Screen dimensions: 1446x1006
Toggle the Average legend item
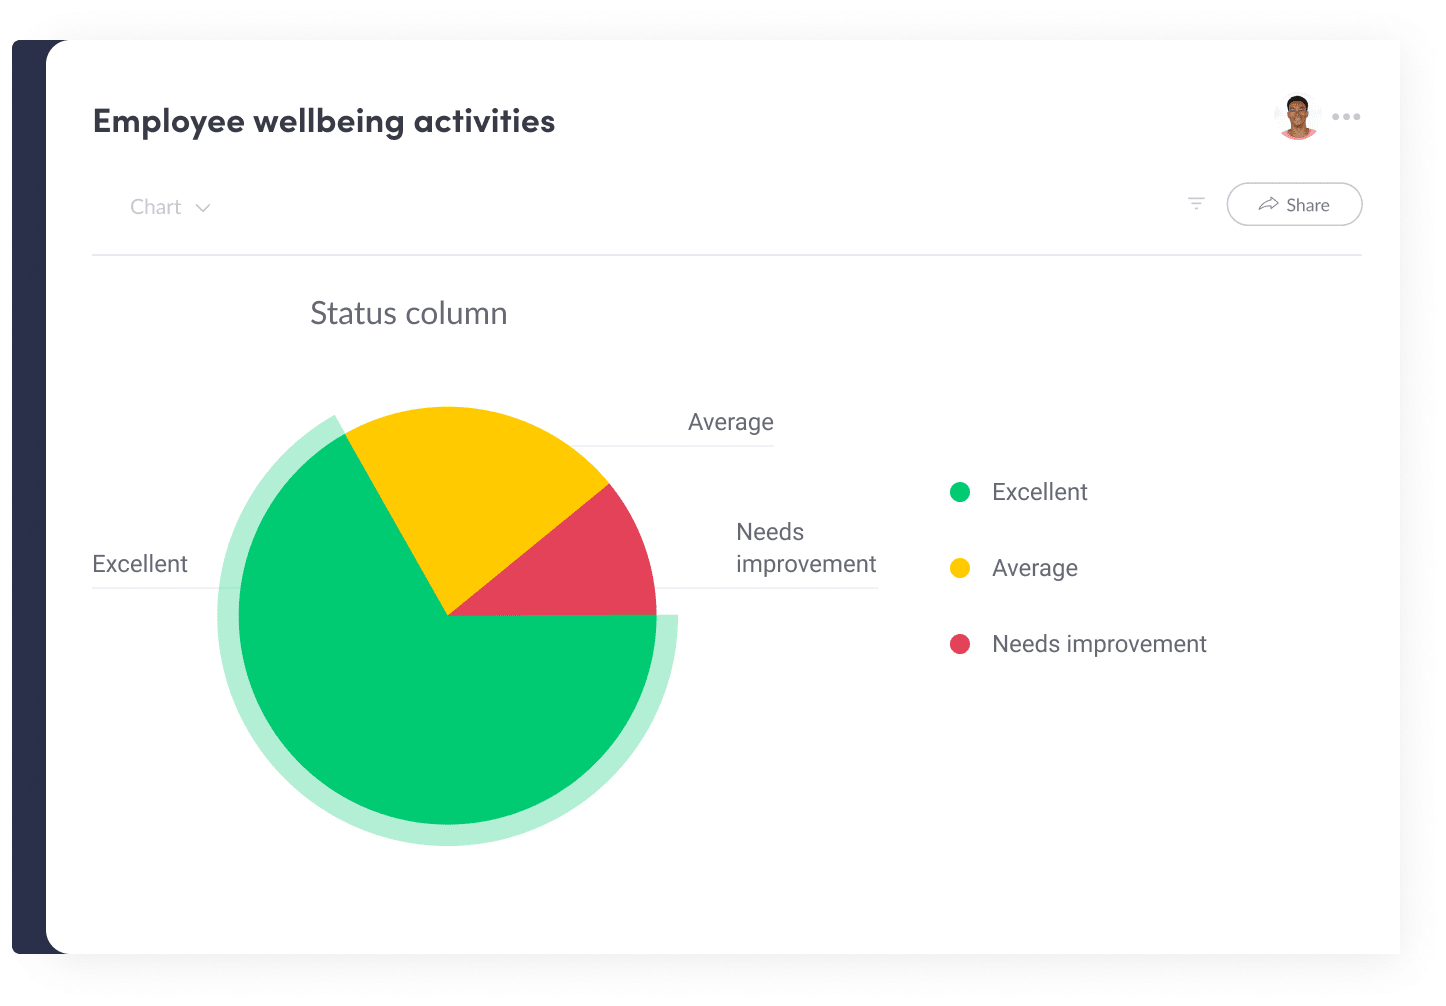point(1034,568)
